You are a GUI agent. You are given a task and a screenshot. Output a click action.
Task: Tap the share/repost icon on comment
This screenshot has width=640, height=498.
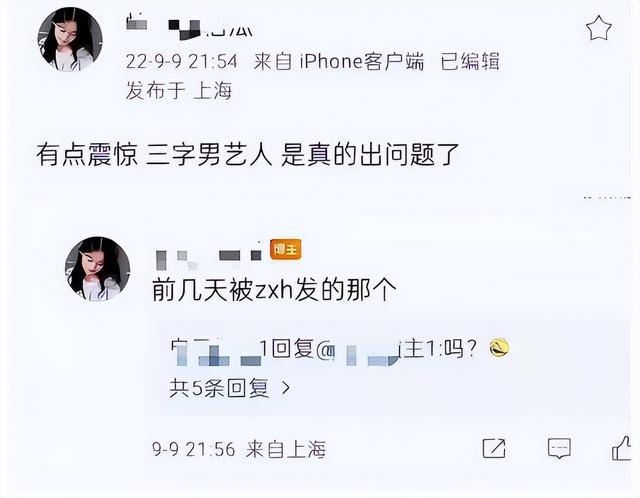494,449
